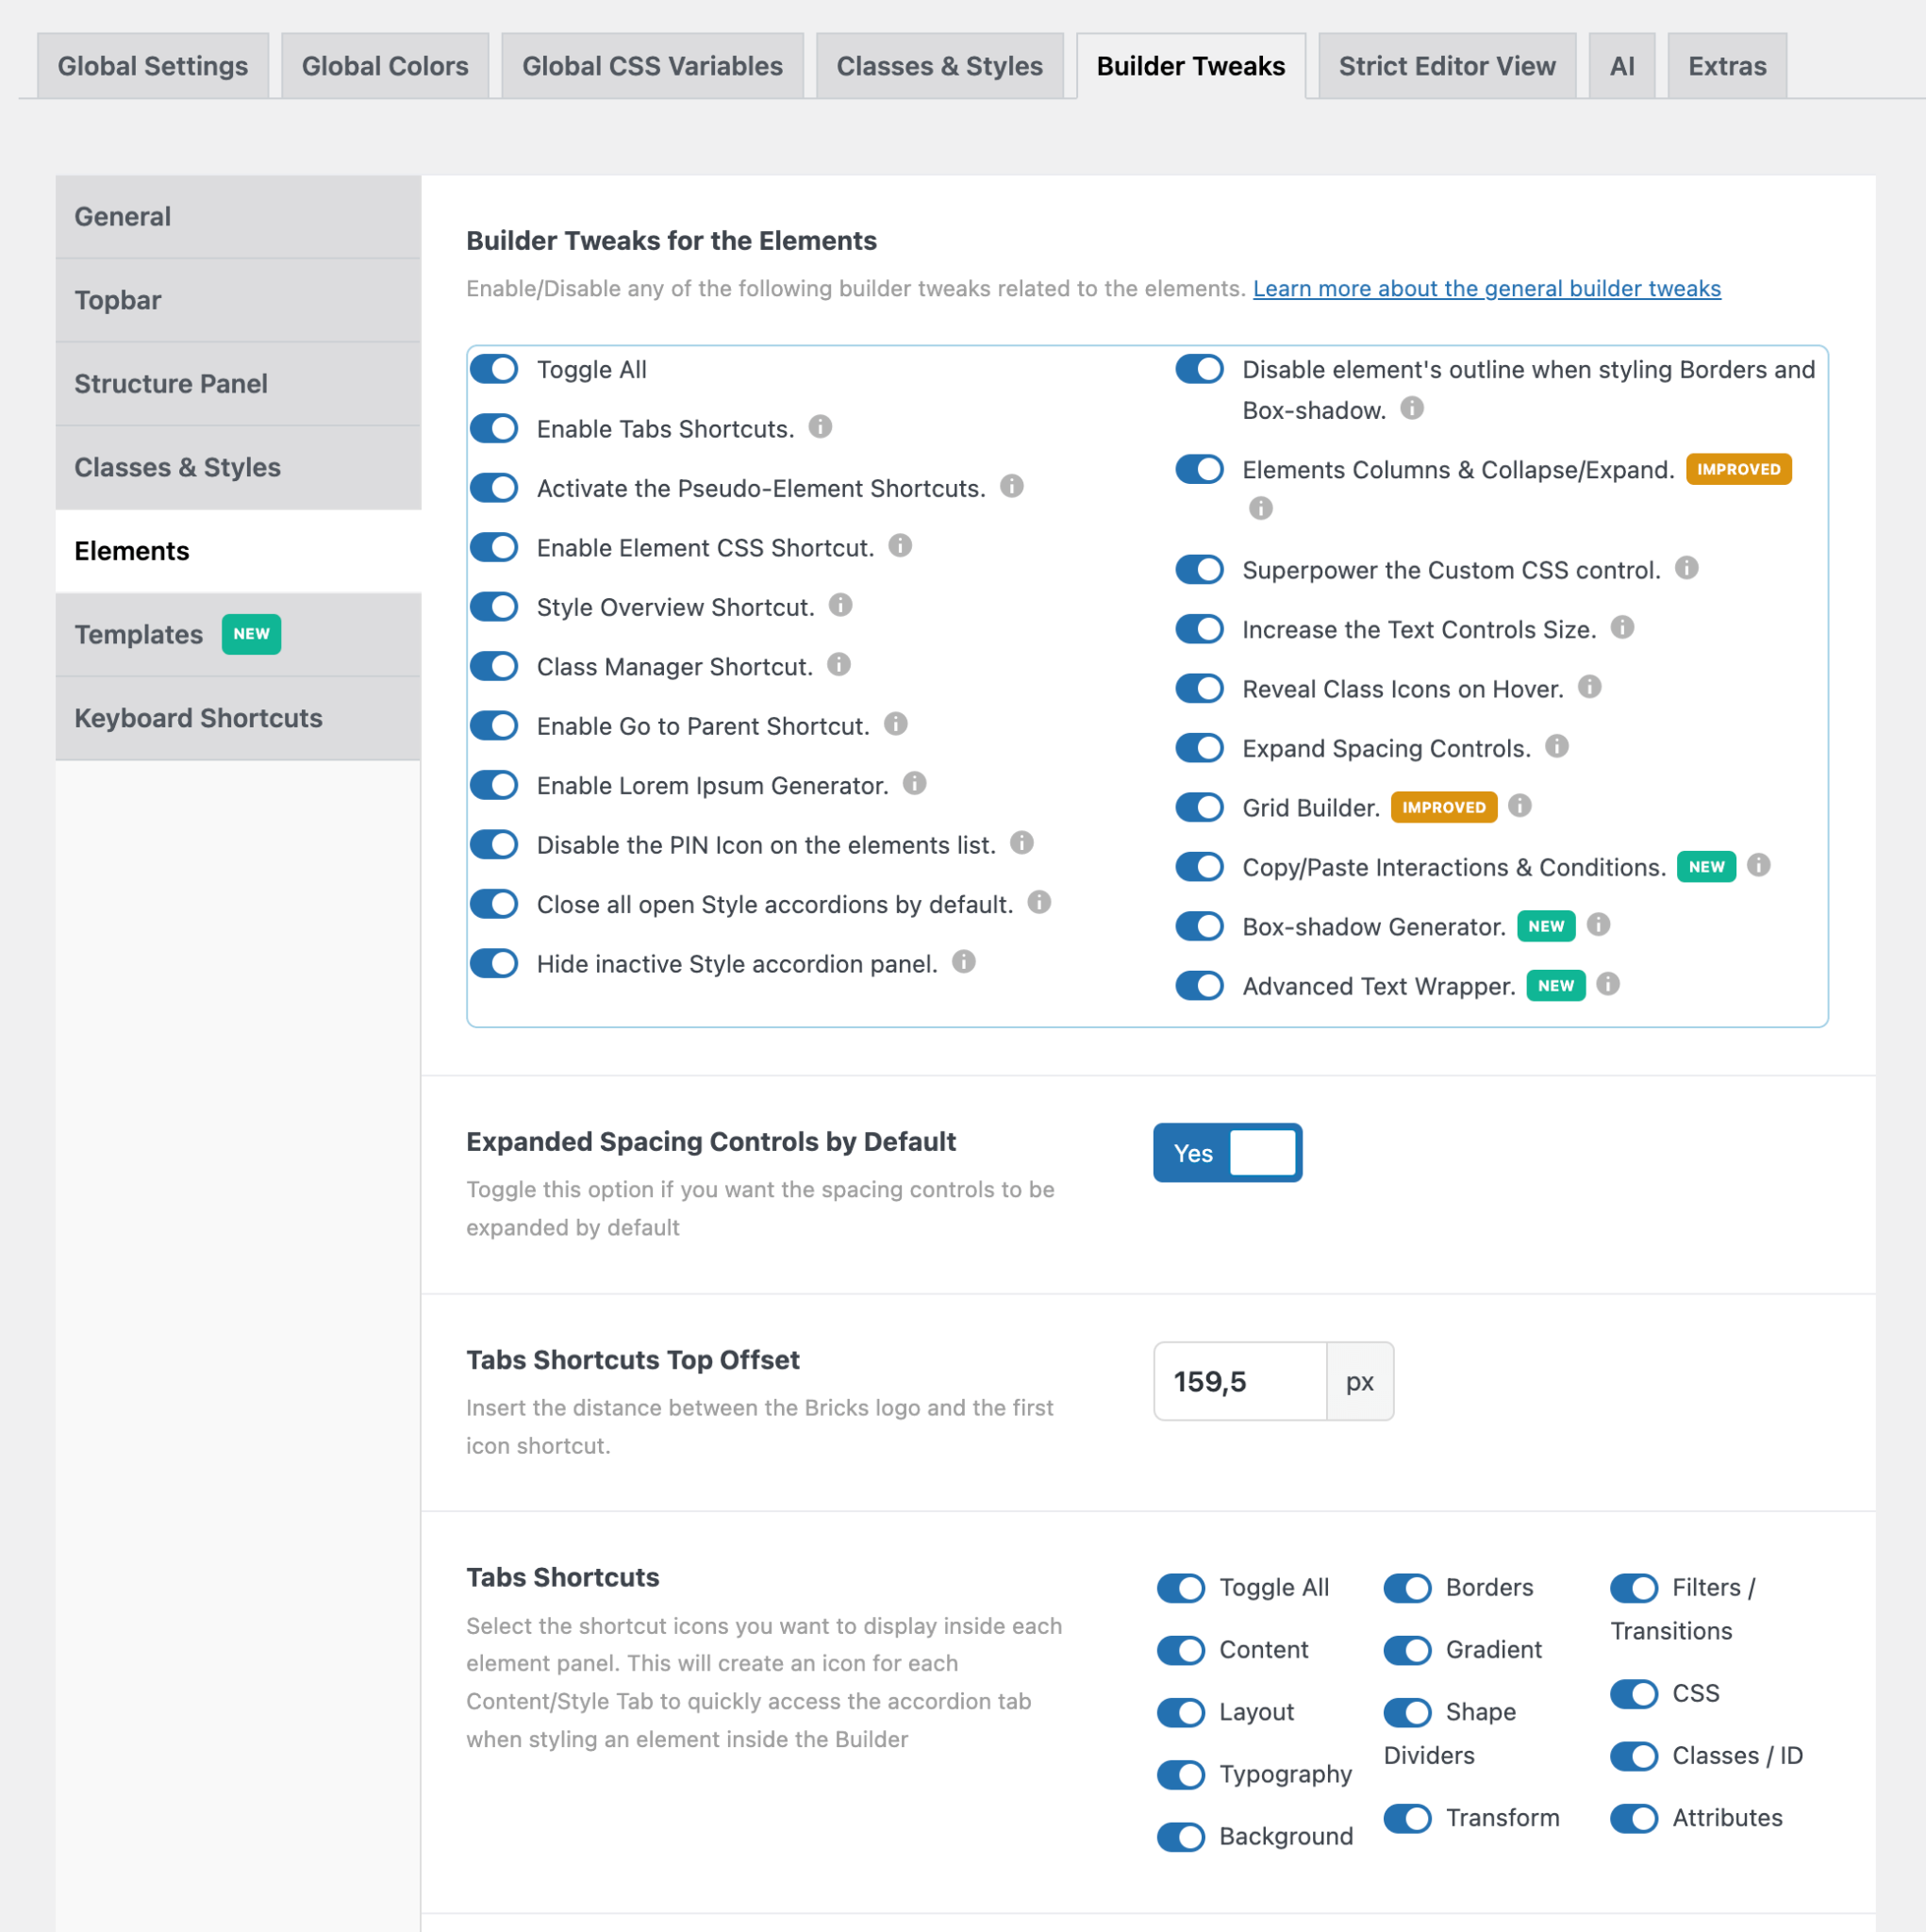Select Keyboard Shortcuts in sidebar
1926x1932 pixels.
(x=238, y=718)
